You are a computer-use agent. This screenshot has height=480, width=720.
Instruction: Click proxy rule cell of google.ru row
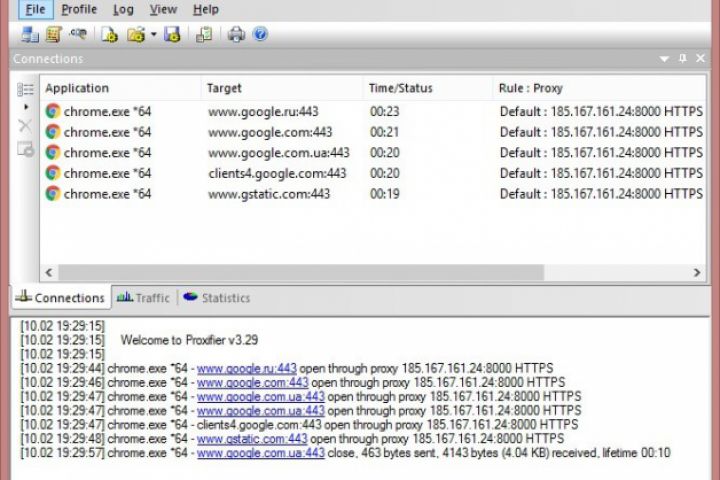pyautogui.click(x=601, y=112)
